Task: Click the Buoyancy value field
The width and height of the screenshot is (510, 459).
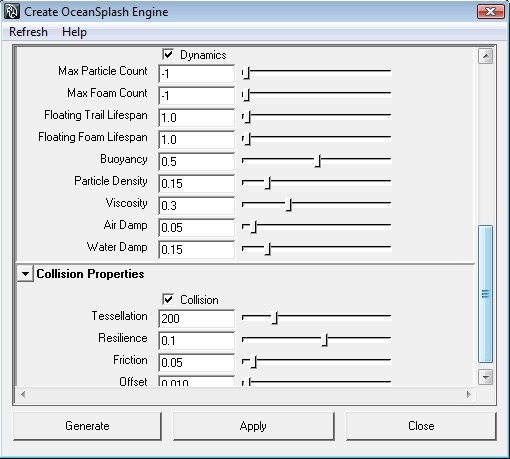Action: pos(197,161)
